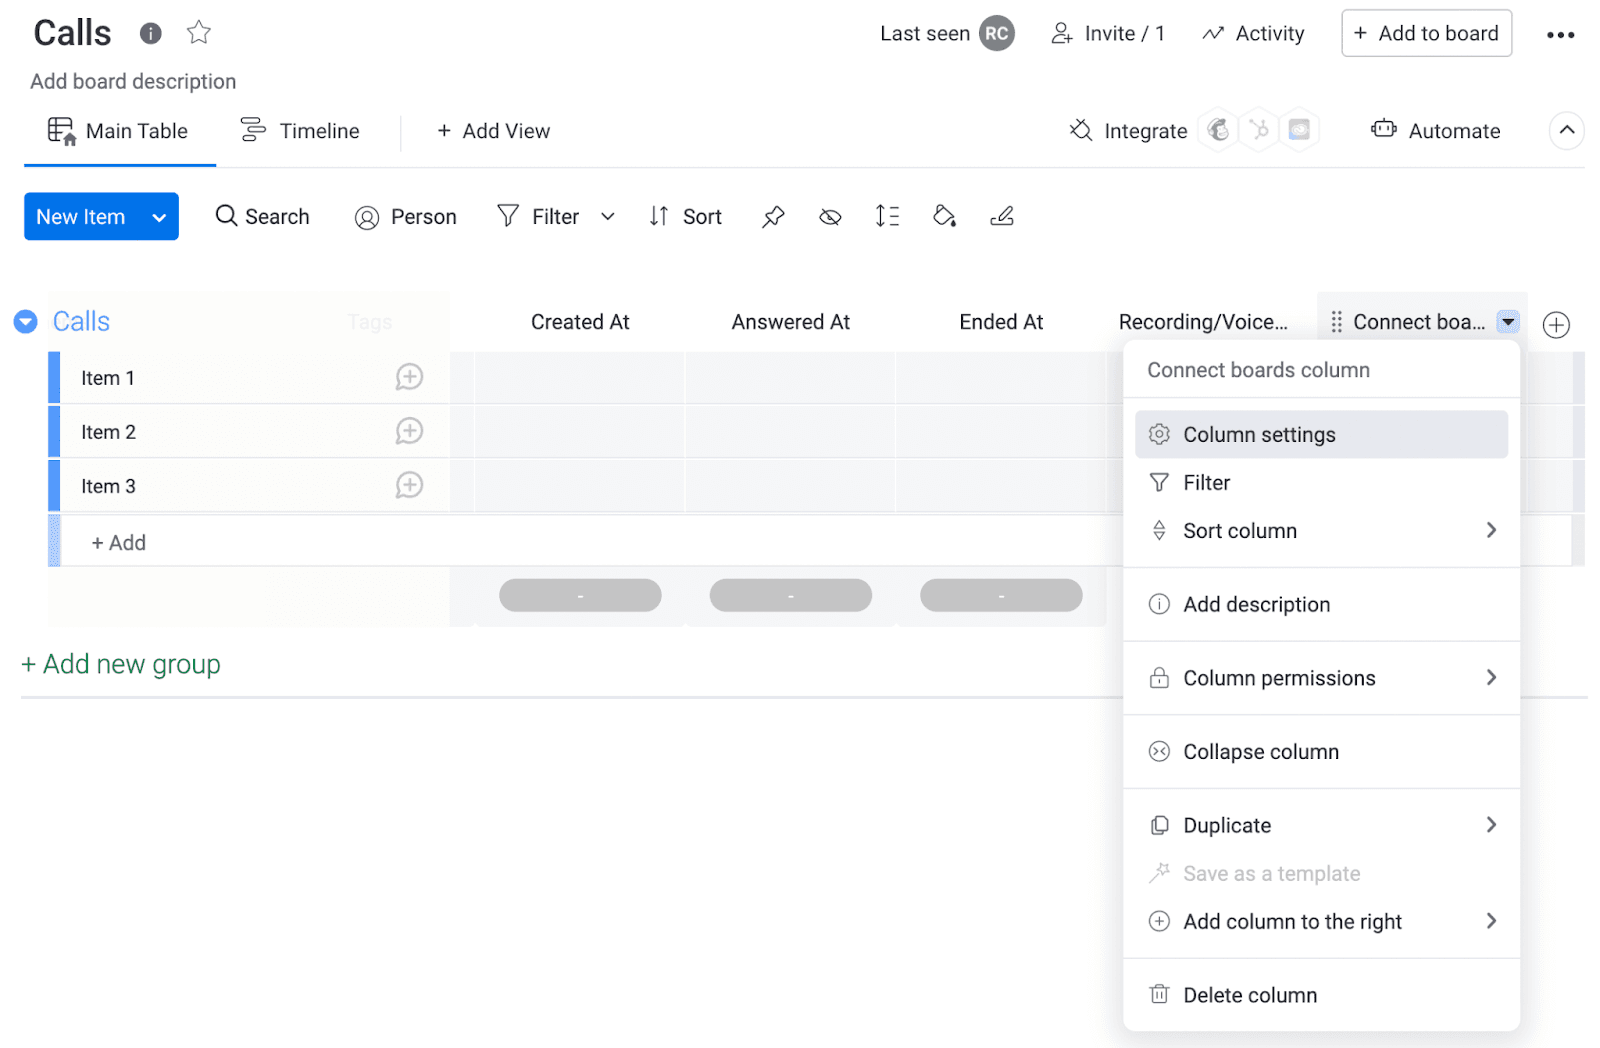Image resolution: width=1600 pixels, height=1048 pixels.
Task: Click the Add board description field
Action: [x=133, y=82]
